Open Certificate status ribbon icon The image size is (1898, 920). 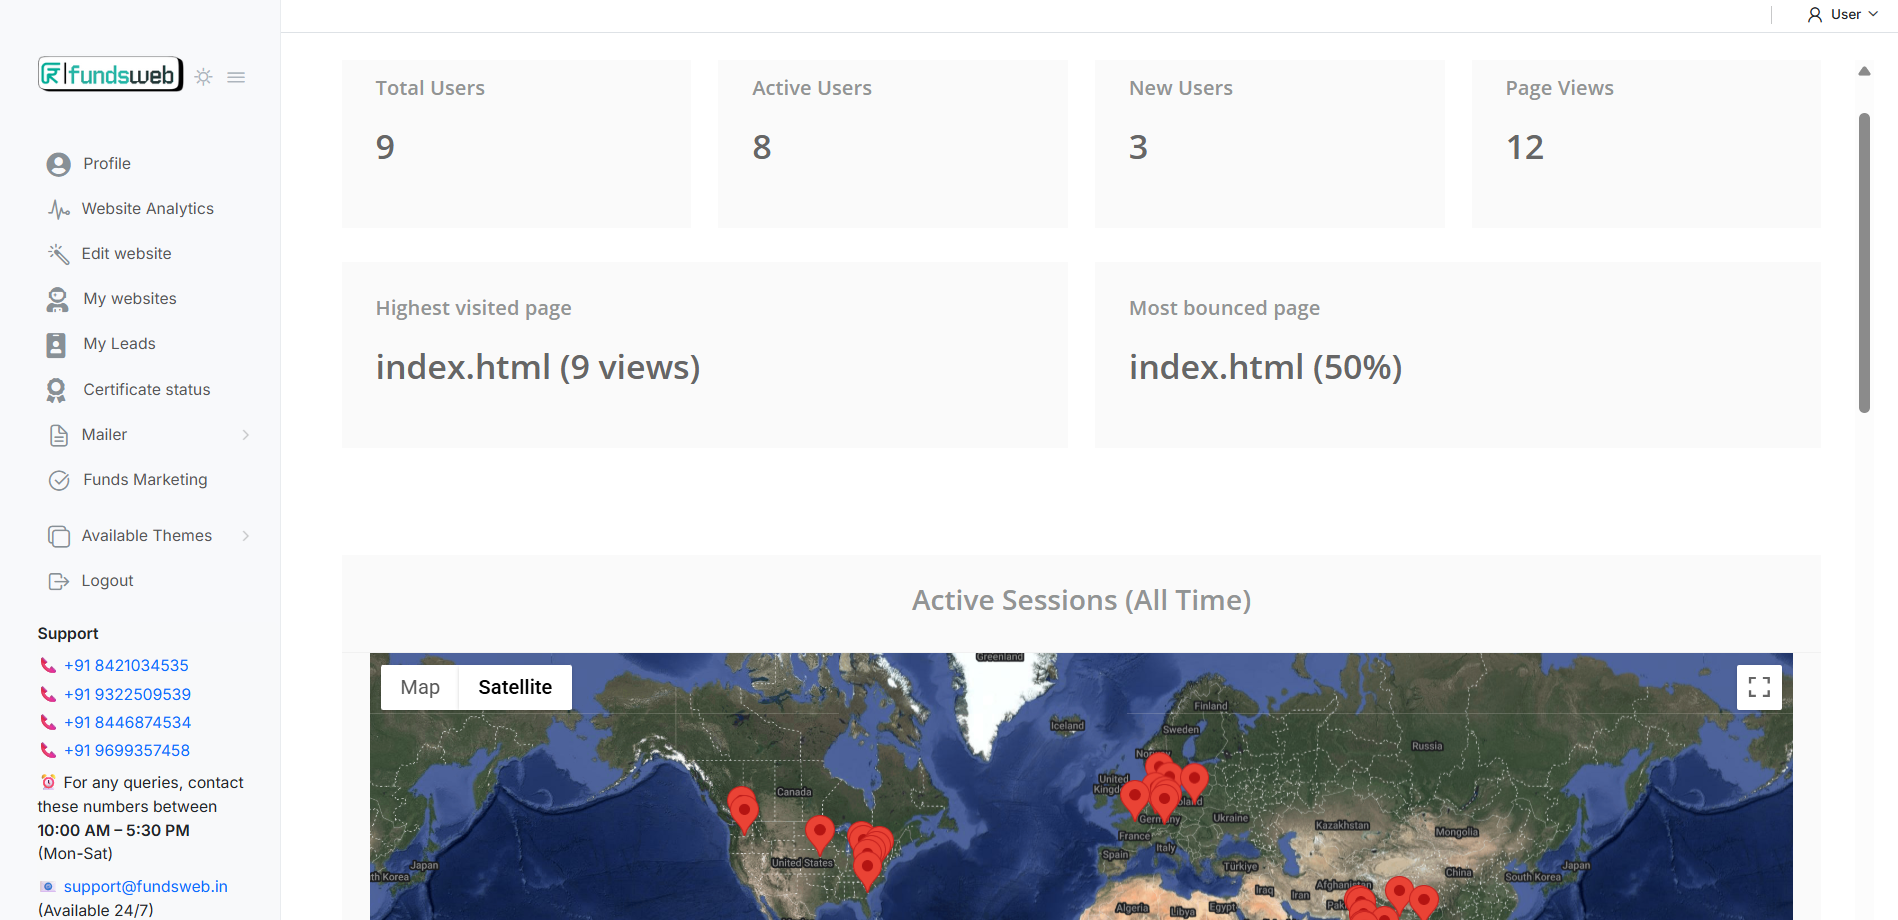point(57,390)
